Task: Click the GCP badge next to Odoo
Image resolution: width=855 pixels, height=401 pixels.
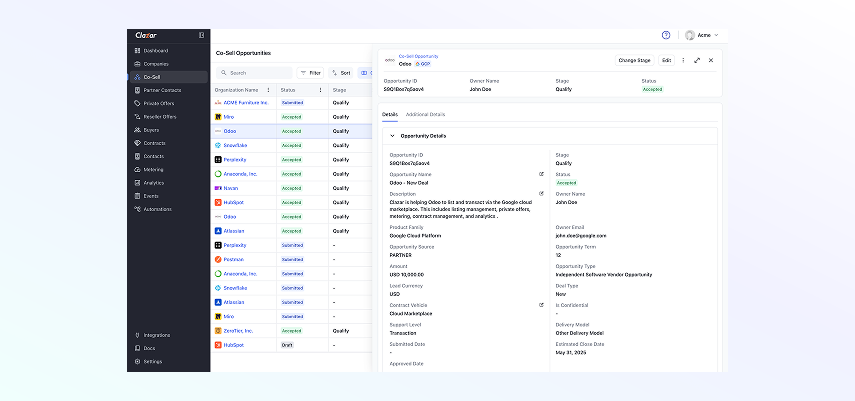Action: point(423,64)
